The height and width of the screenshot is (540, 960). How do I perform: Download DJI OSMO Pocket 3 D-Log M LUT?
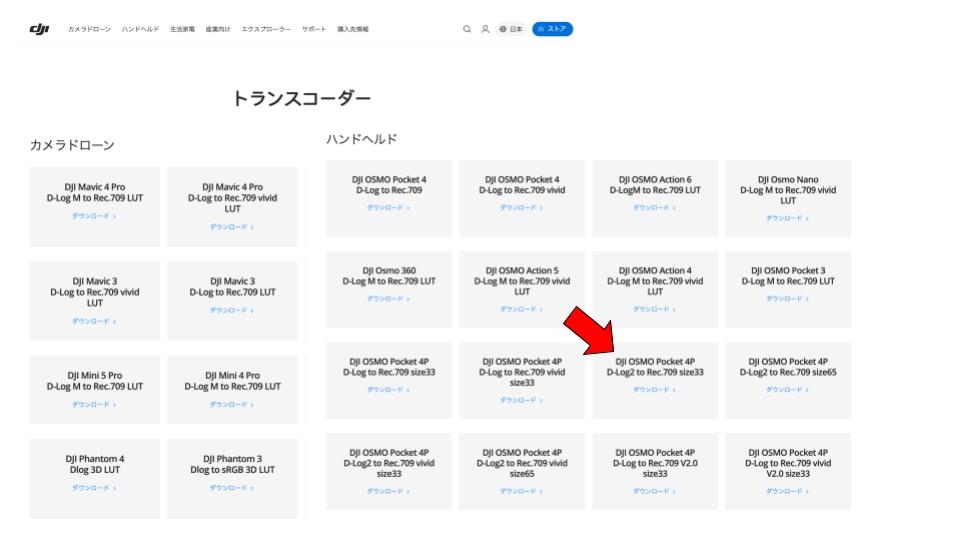[787, 299]
